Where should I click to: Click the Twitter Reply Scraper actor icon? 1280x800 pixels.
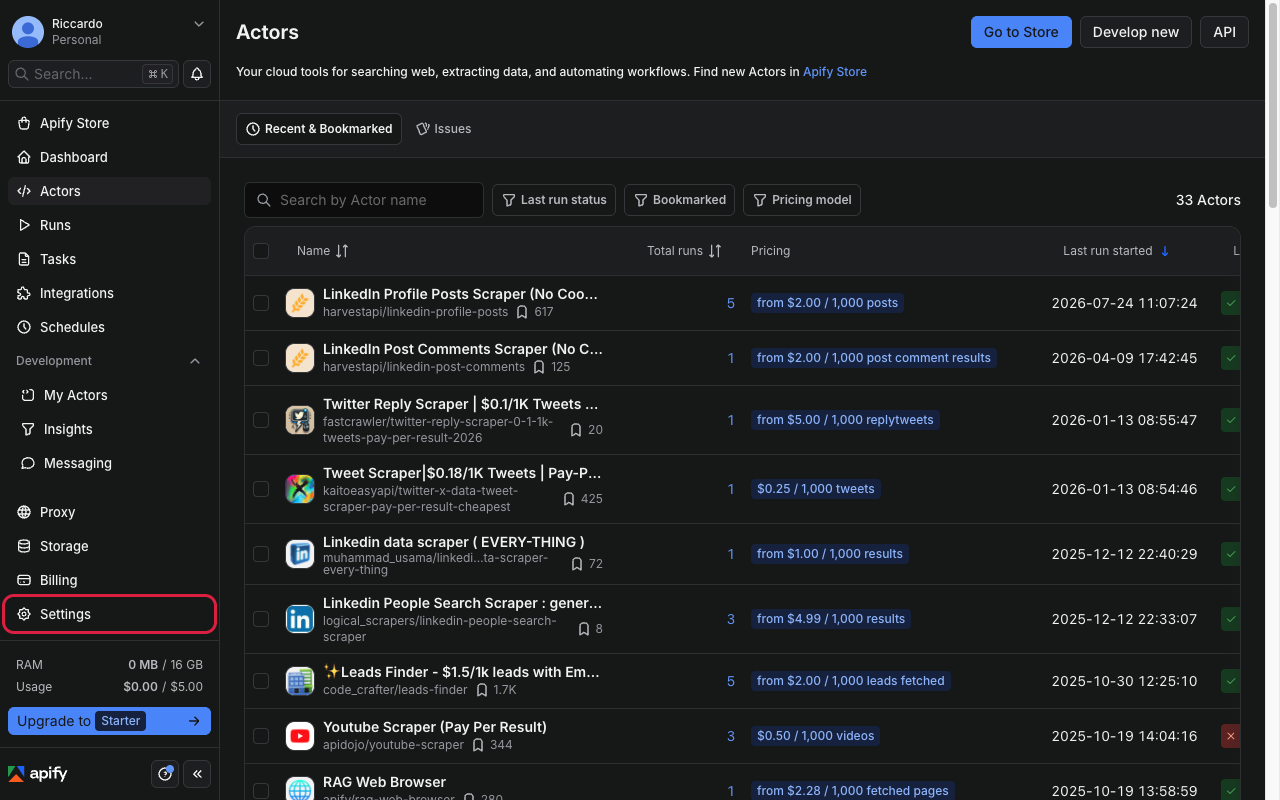(300, 420)
